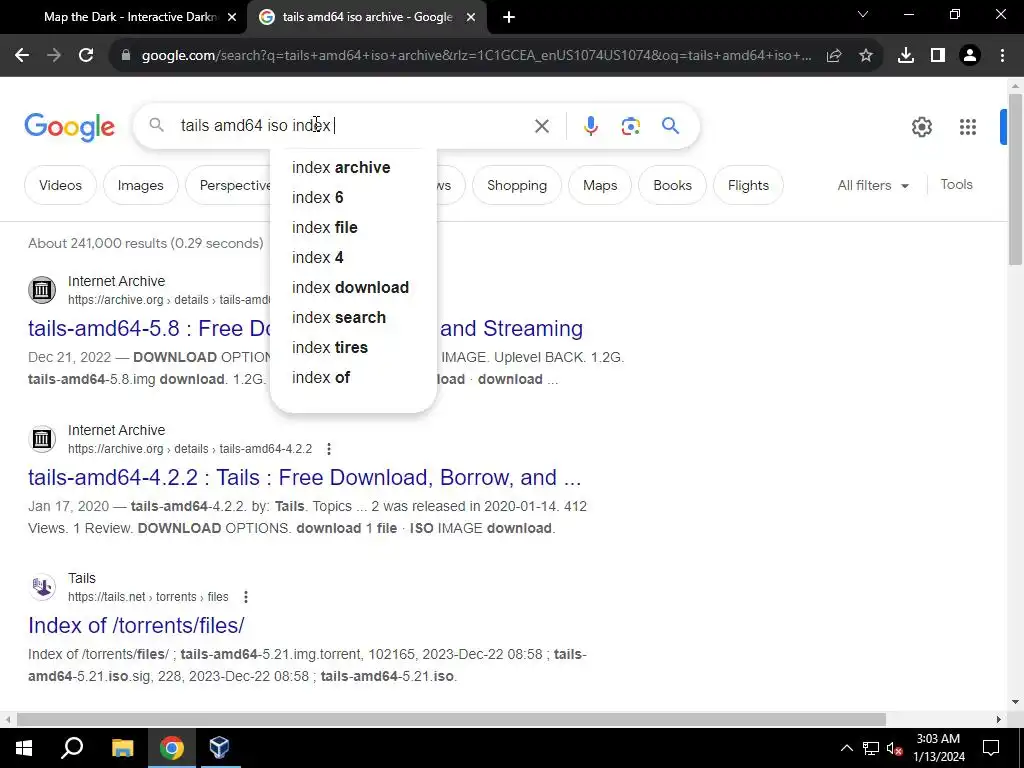Share this page from the address bar

click(x=834, y=56)
